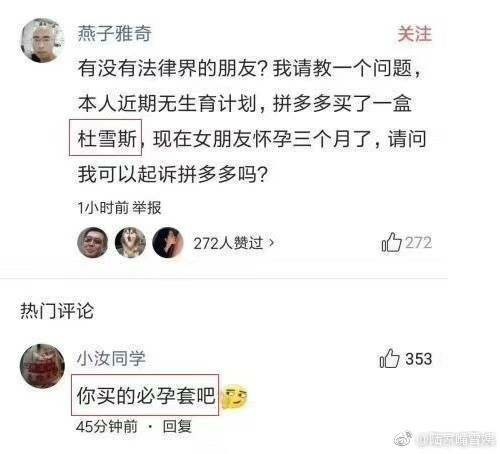The width and height of the screenshot is (500, 454).
Task: Follow user via 关注 button
Action: coord(415,34)
